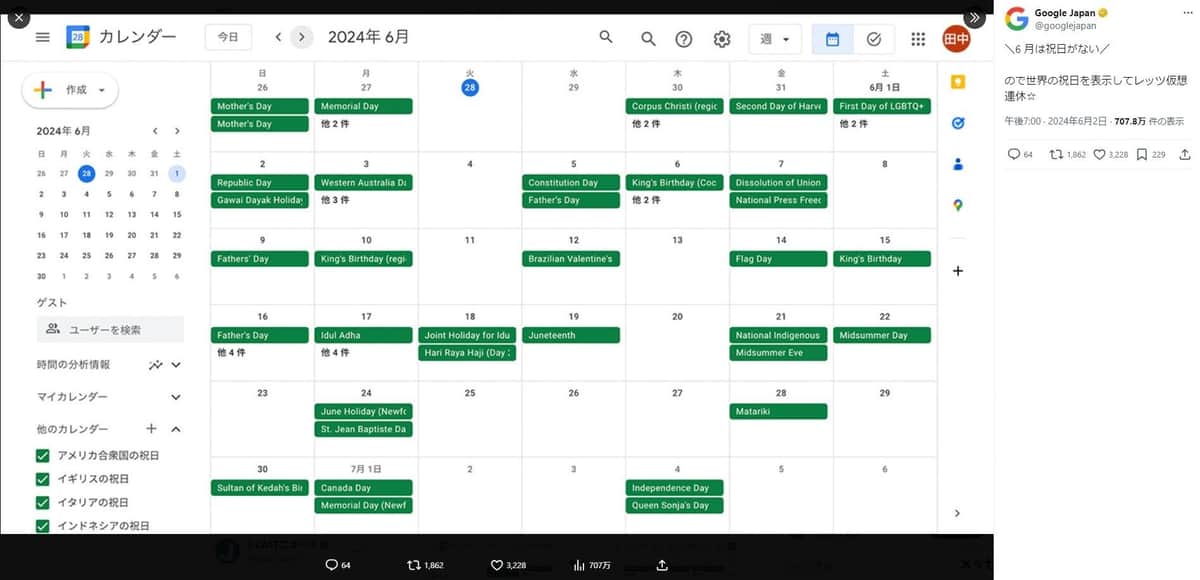Click the 今日 button to jump to today

pos(228,36)
